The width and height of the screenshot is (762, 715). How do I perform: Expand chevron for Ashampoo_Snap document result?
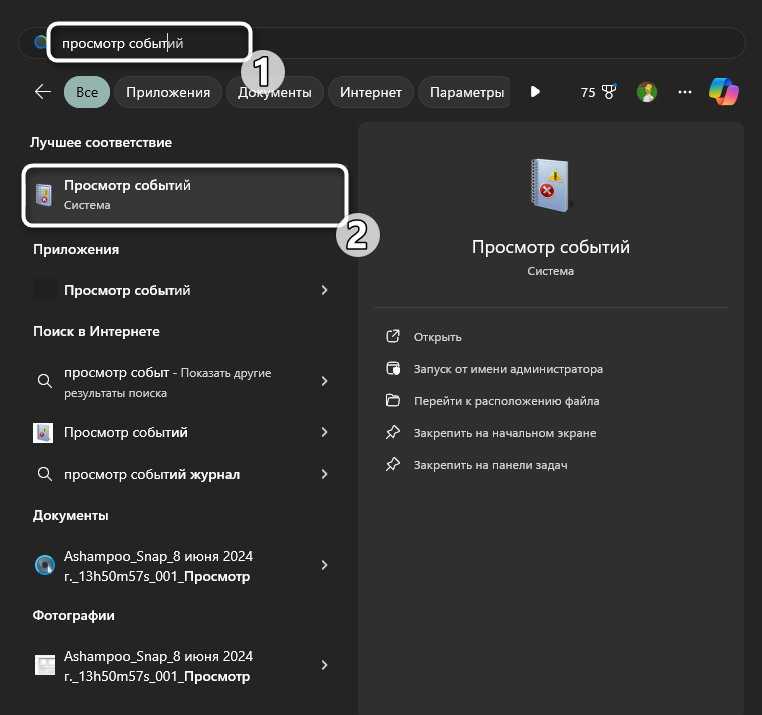(x=324, y=565)
